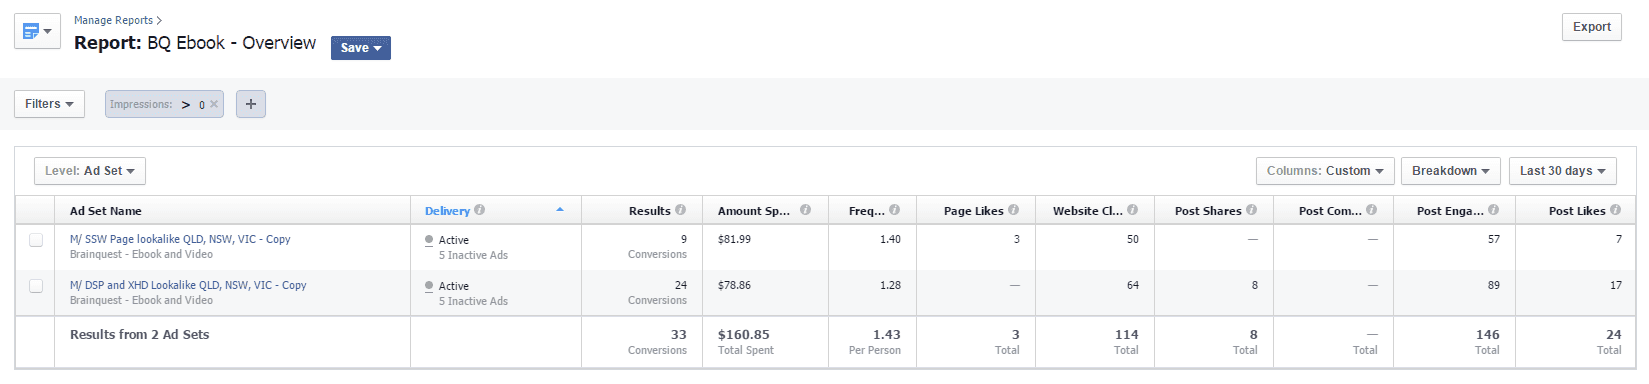
Task: Open the Save button dropdown
Action: click(361, 48)
